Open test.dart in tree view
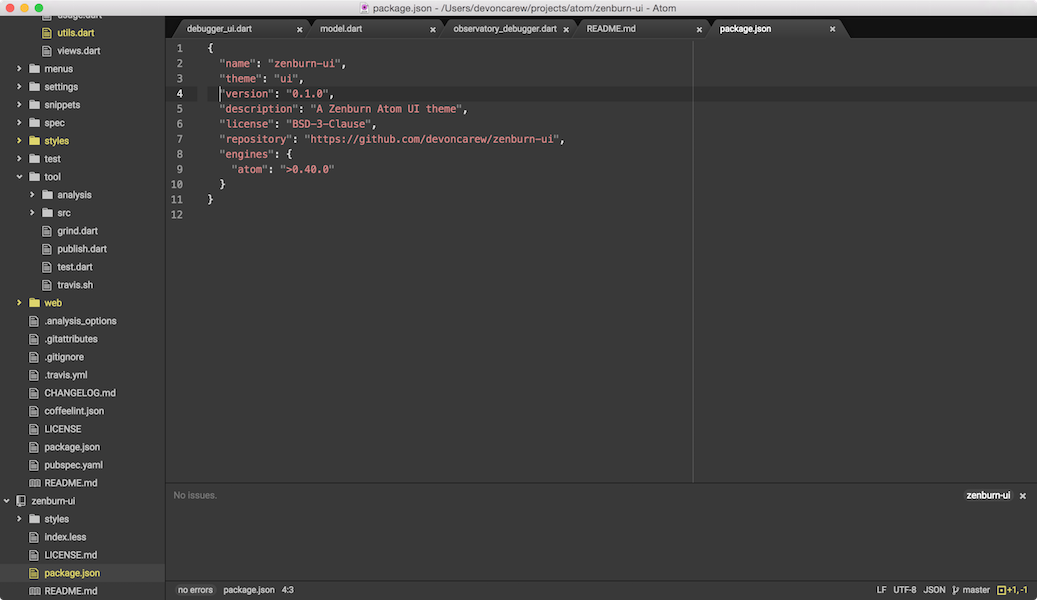This screenshot has width=1037, height=600. [75, 267]
